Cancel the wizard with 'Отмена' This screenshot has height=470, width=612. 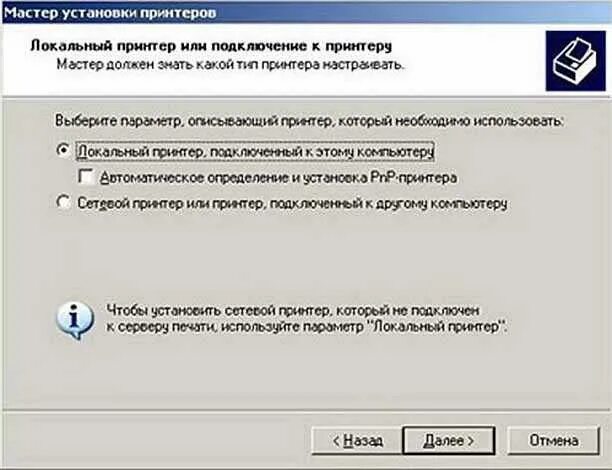click(553, 441)
